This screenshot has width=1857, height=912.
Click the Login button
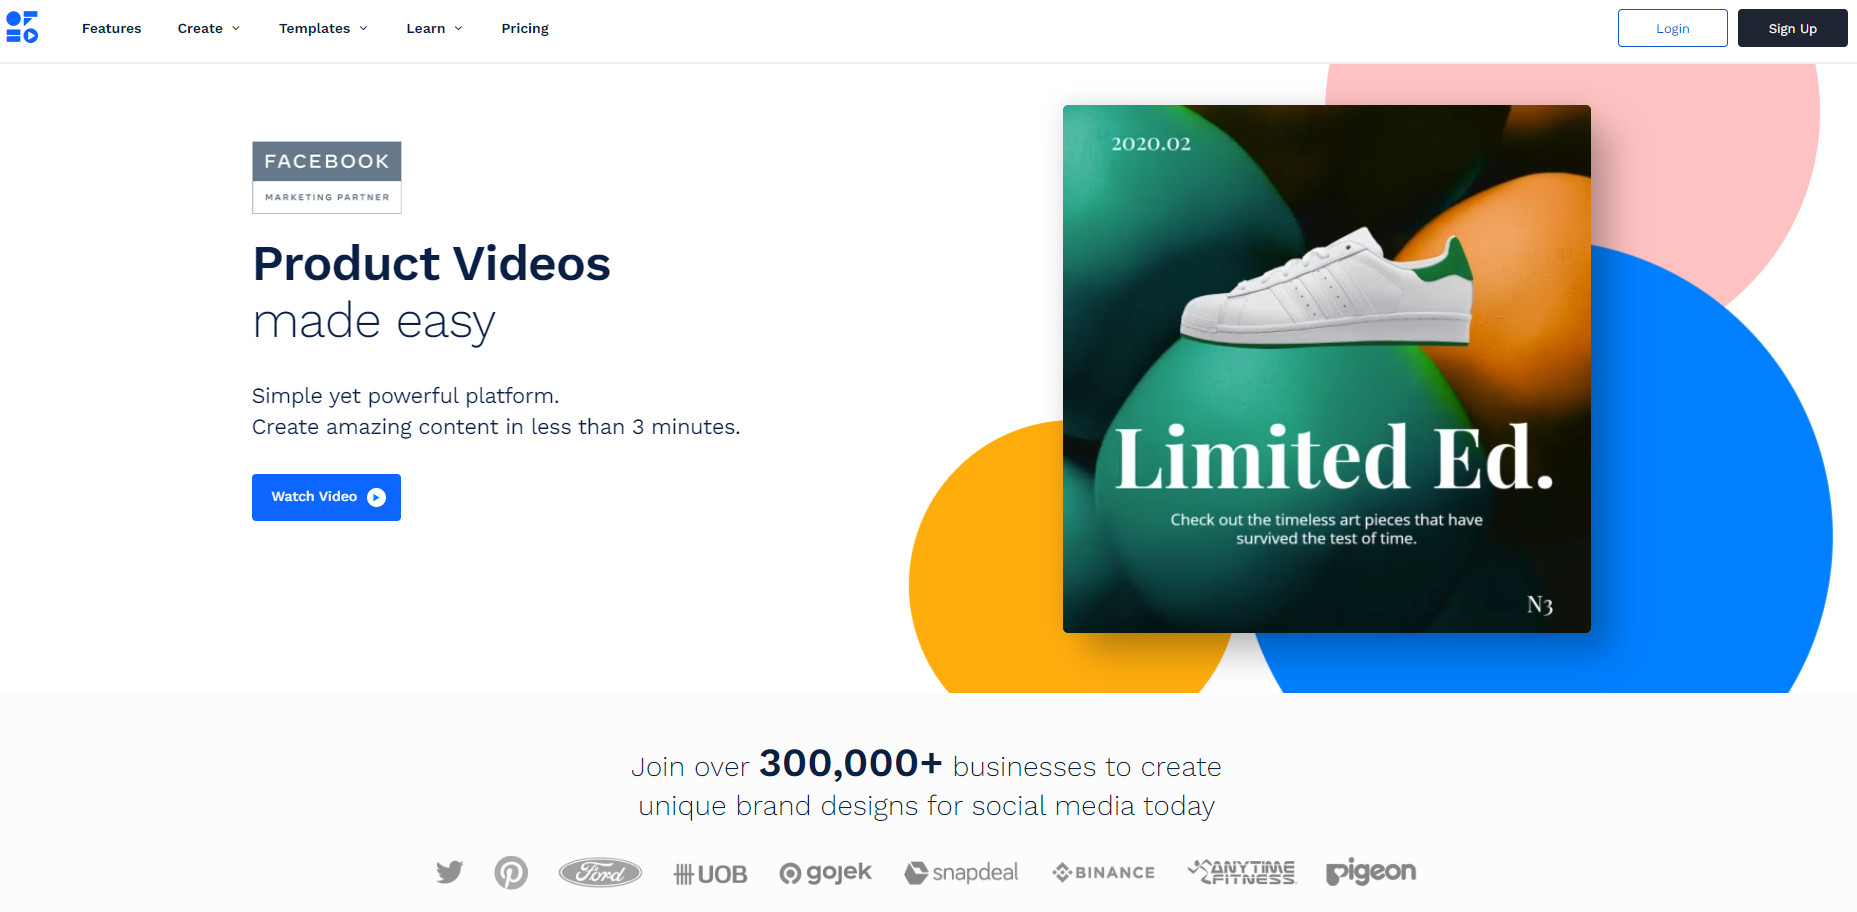pos(1672,28)
